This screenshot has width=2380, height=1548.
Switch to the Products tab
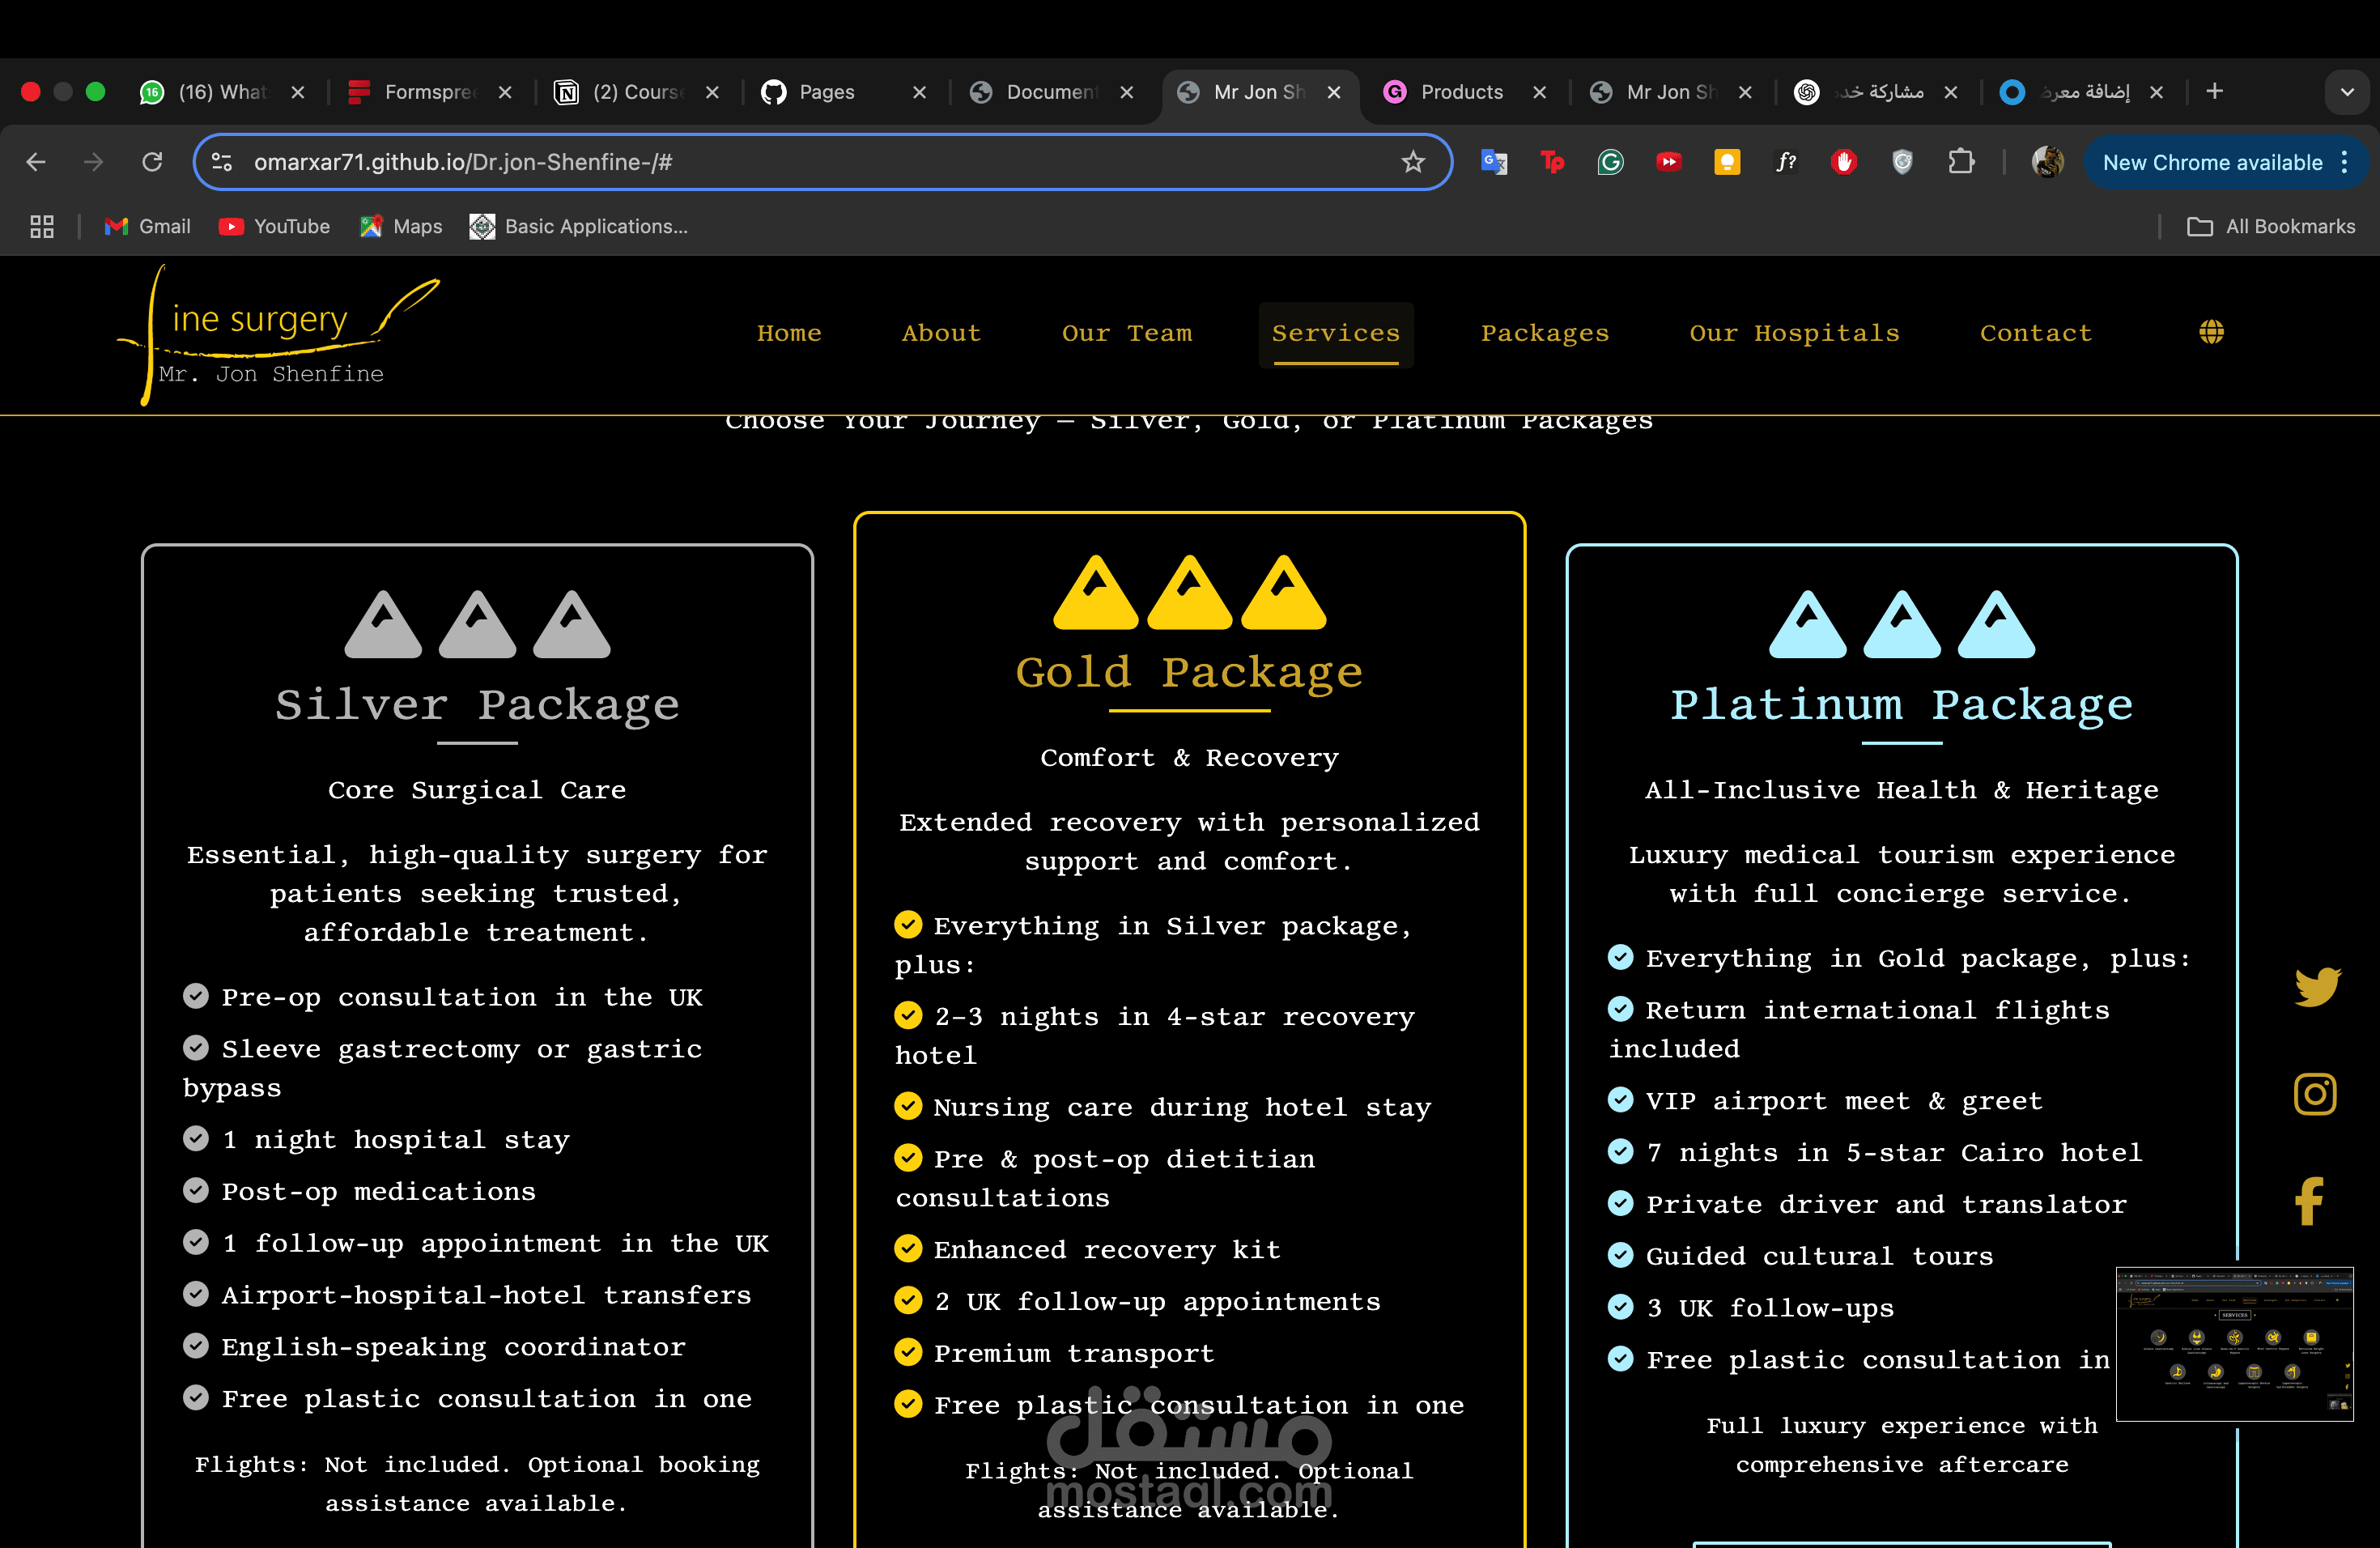click(x=1460, y=92)
